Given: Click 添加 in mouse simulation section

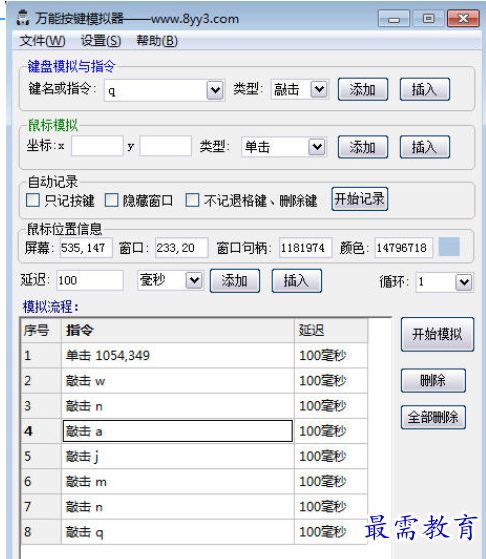Looking at the screenshot, I should 363,147.
